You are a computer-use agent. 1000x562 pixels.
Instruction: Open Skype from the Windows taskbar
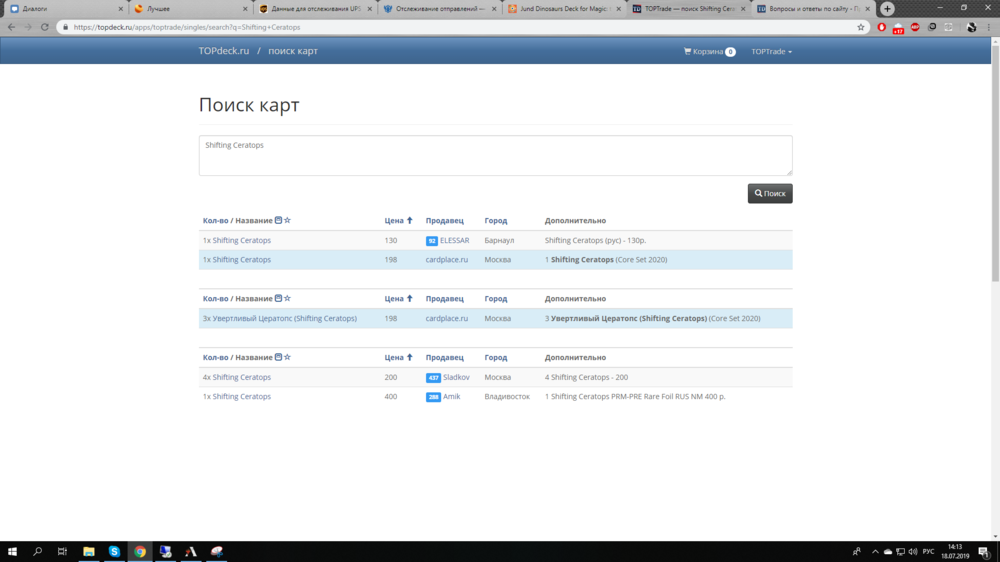(x=114, y=552)
